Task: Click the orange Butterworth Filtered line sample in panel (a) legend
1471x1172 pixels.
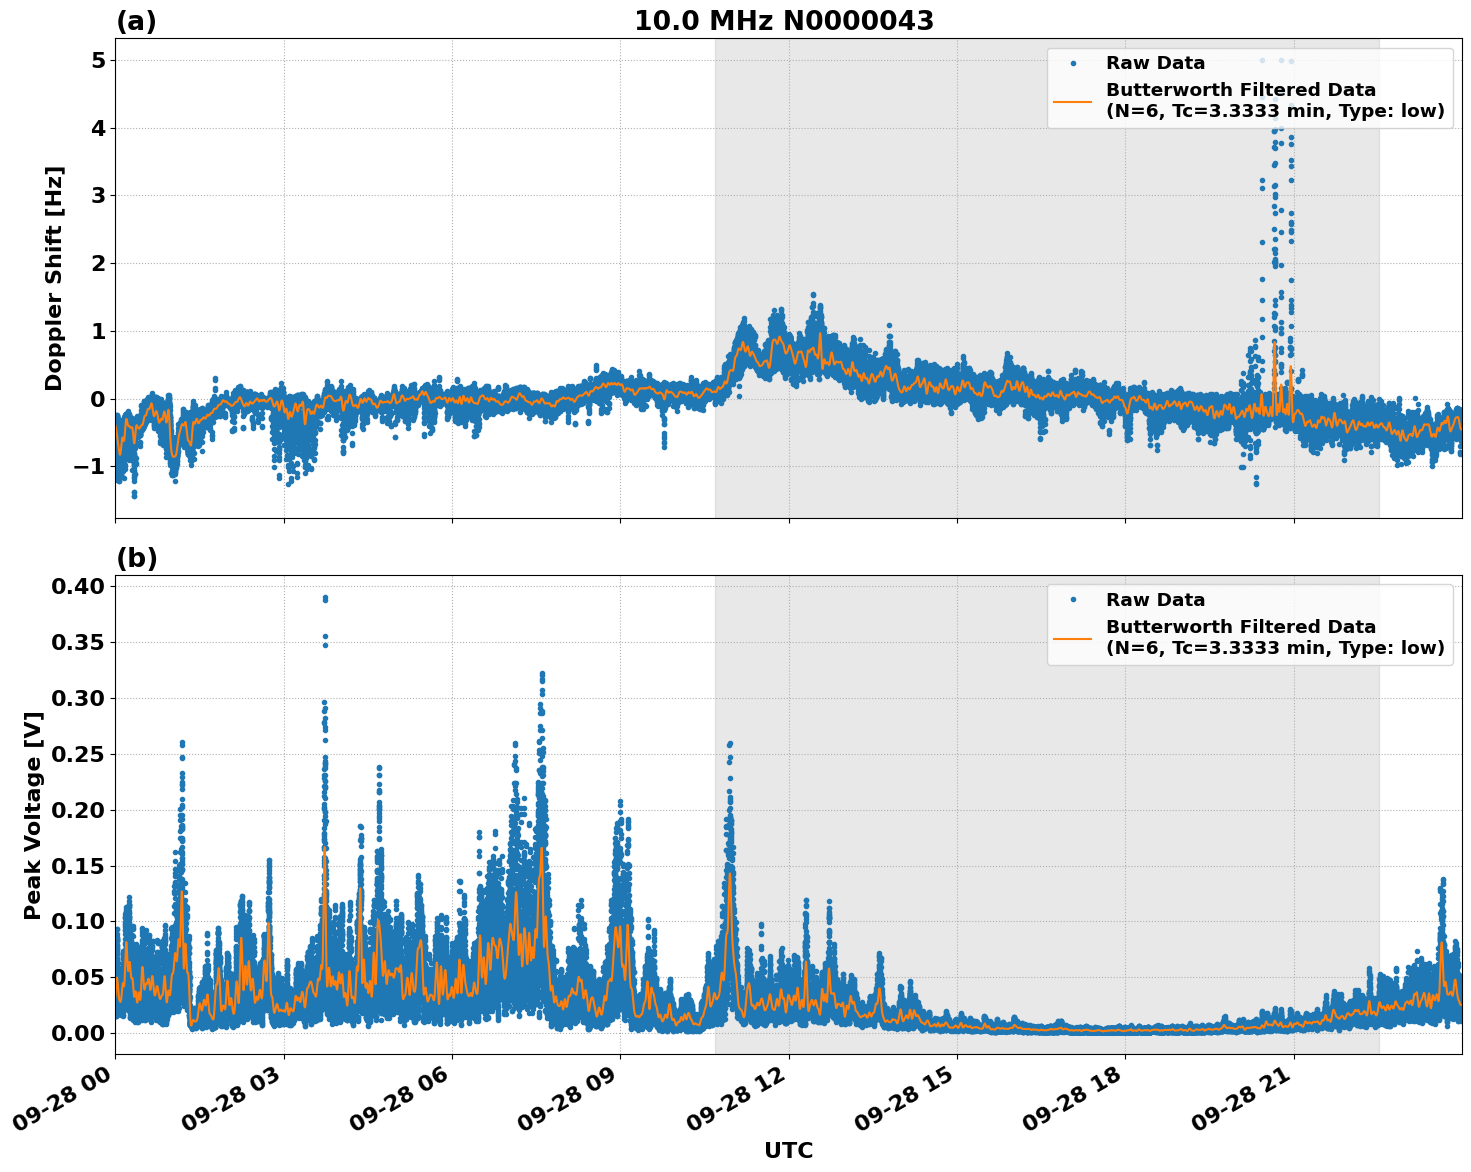Action: click(x=1073, y=103)
